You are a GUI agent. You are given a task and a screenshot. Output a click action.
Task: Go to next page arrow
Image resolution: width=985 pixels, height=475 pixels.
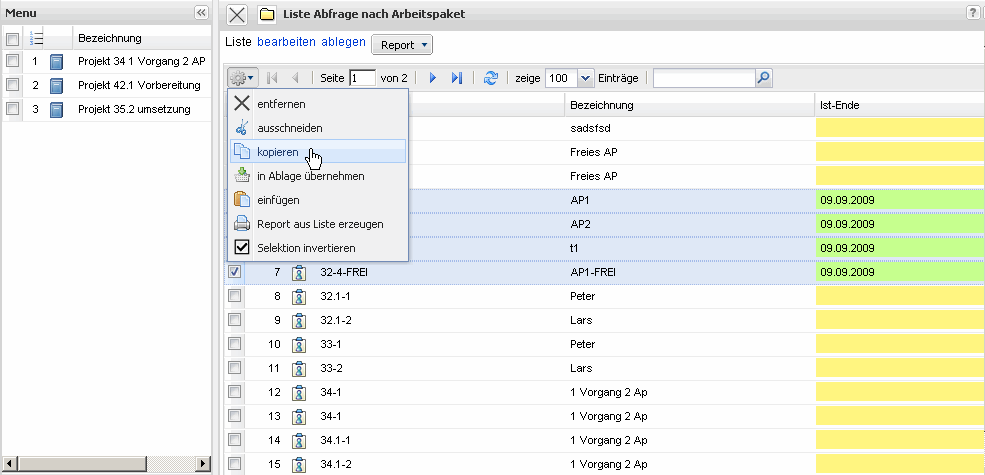click(x=433, y=78)
